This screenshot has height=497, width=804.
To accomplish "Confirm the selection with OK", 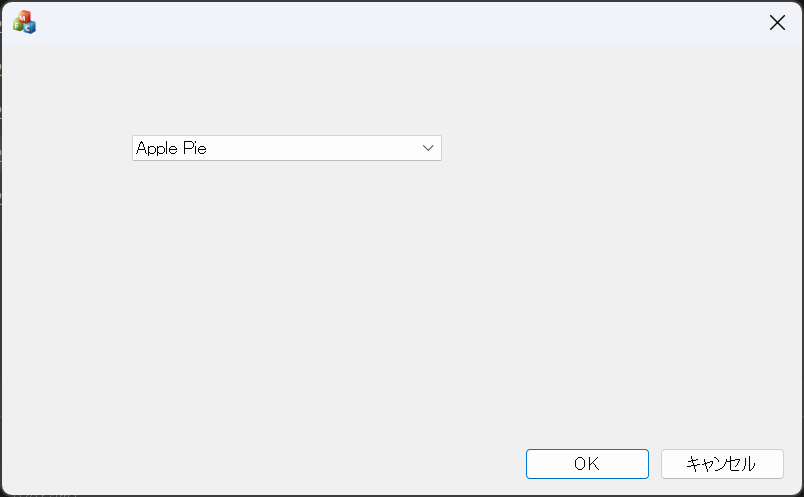I will click(x=587, y=464).
